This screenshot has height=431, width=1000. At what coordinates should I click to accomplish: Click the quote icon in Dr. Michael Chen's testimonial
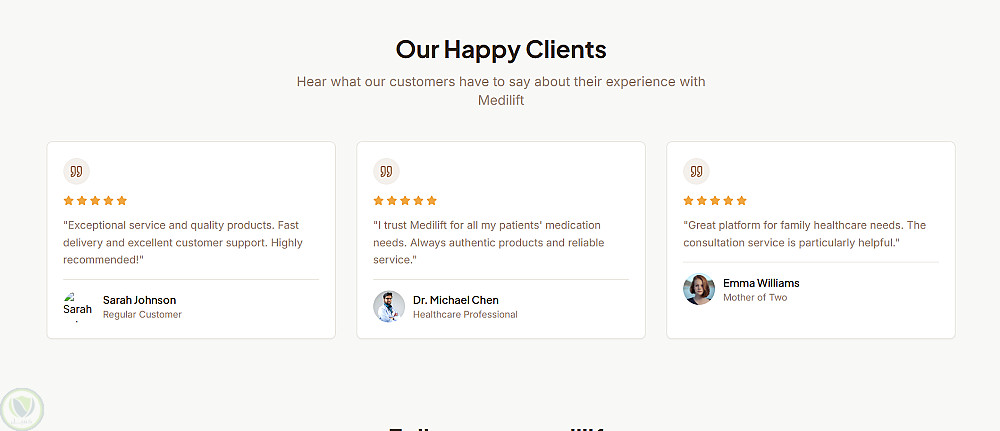tap(385, 171)
